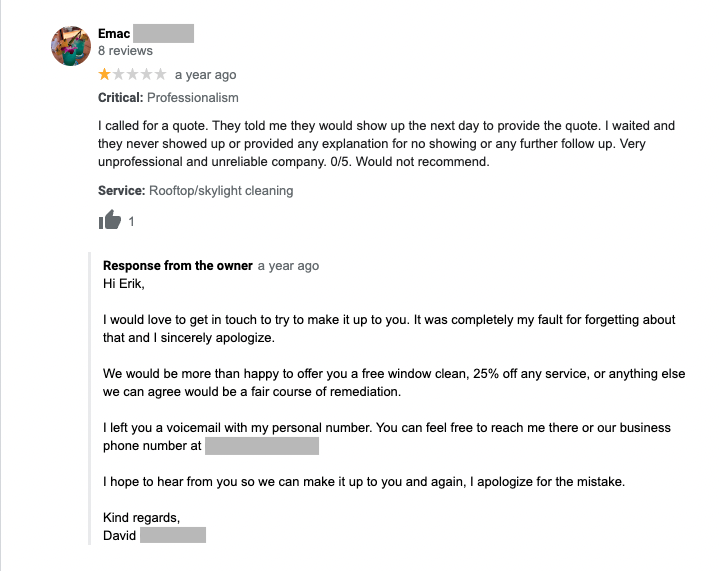Click the 'Hi Erik,' greeting line
719x571 pixels.
(x=124, y=283)
